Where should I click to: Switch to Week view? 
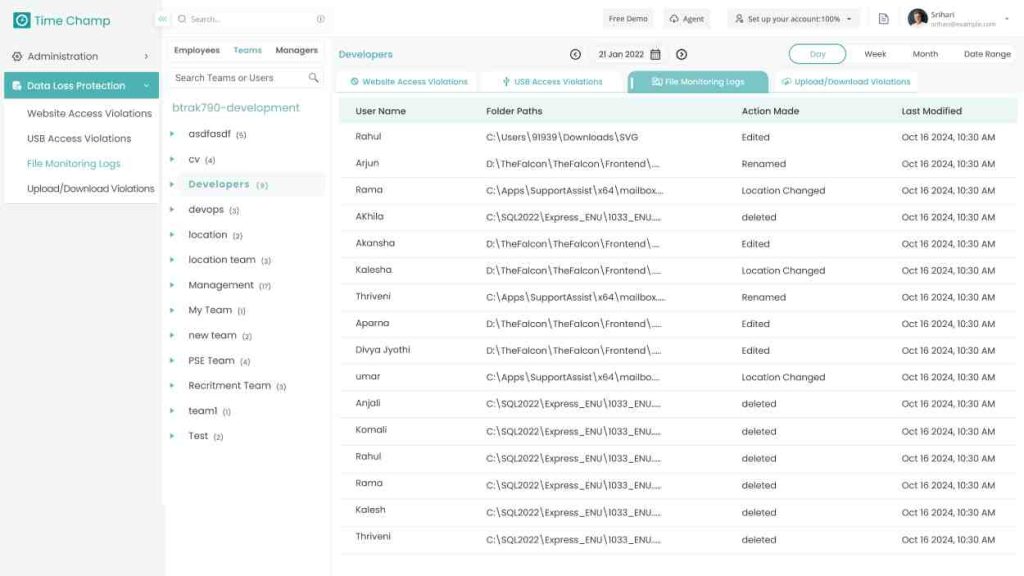875,54
